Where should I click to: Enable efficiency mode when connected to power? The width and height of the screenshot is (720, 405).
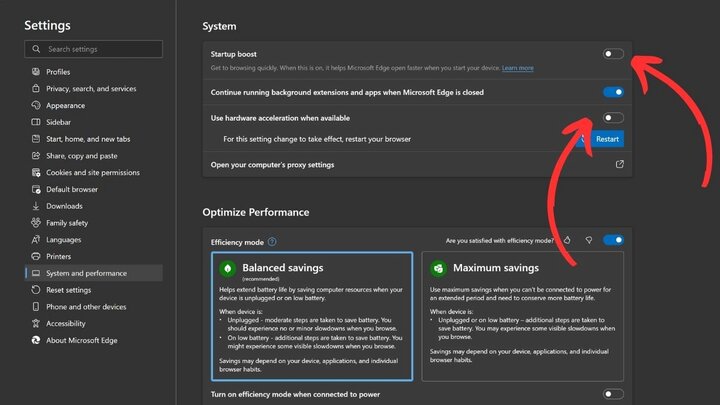613,394
